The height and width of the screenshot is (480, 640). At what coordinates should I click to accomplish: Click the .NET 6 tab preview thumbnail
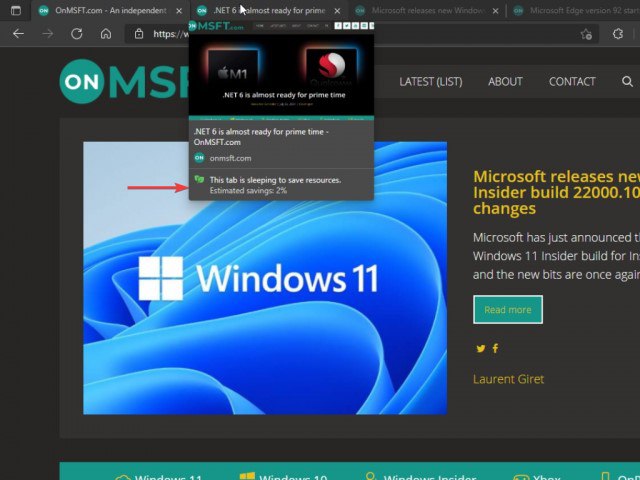click(281, 69)
